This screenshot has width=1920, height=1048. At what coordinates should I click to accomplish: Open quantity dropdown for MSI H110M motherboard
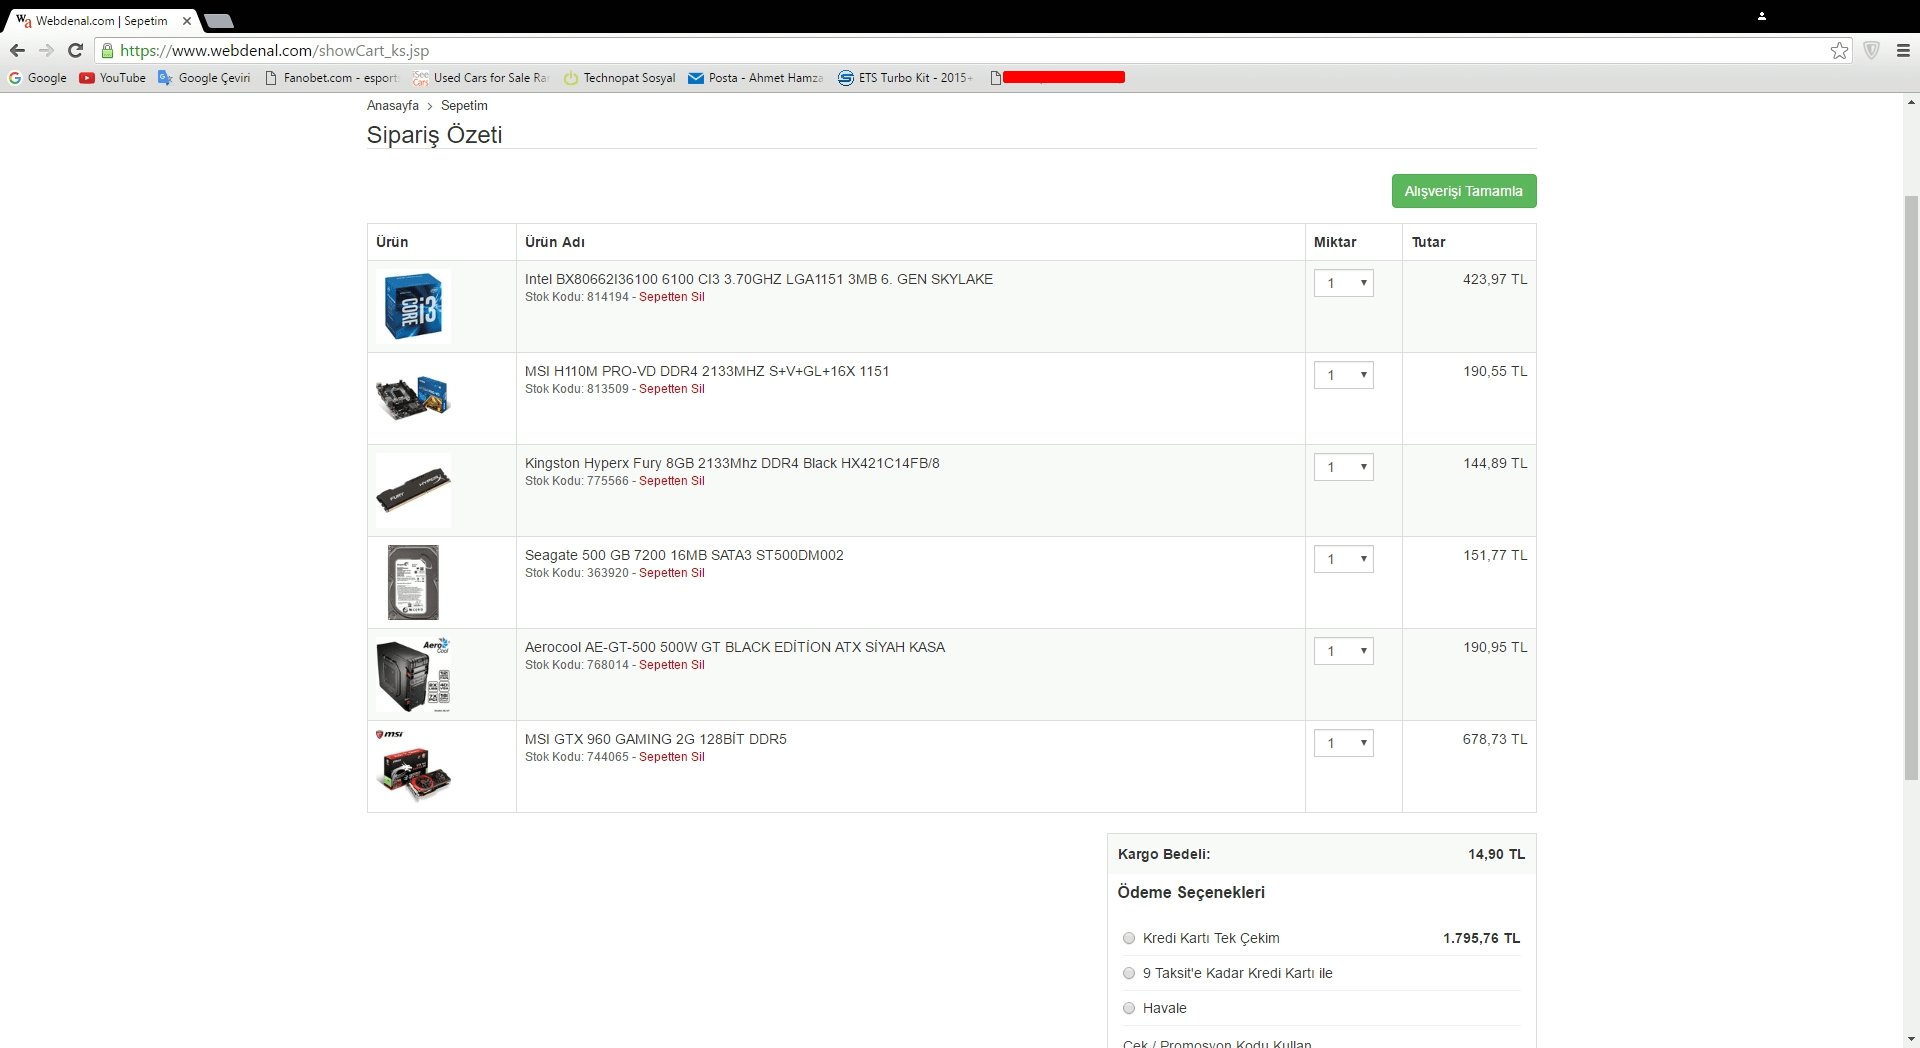[1344, 375]
